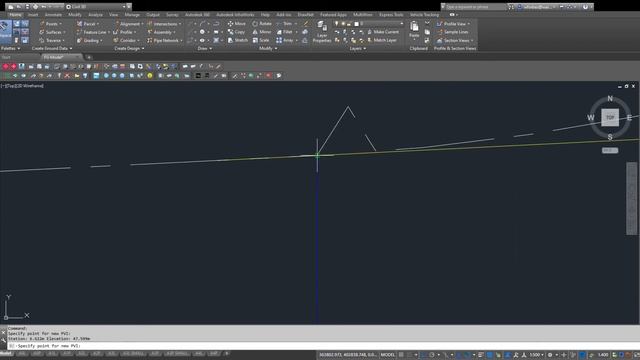Open the Intersections dropdown
This screenshot has width=640, height=360.
click(x=164, y=24)
